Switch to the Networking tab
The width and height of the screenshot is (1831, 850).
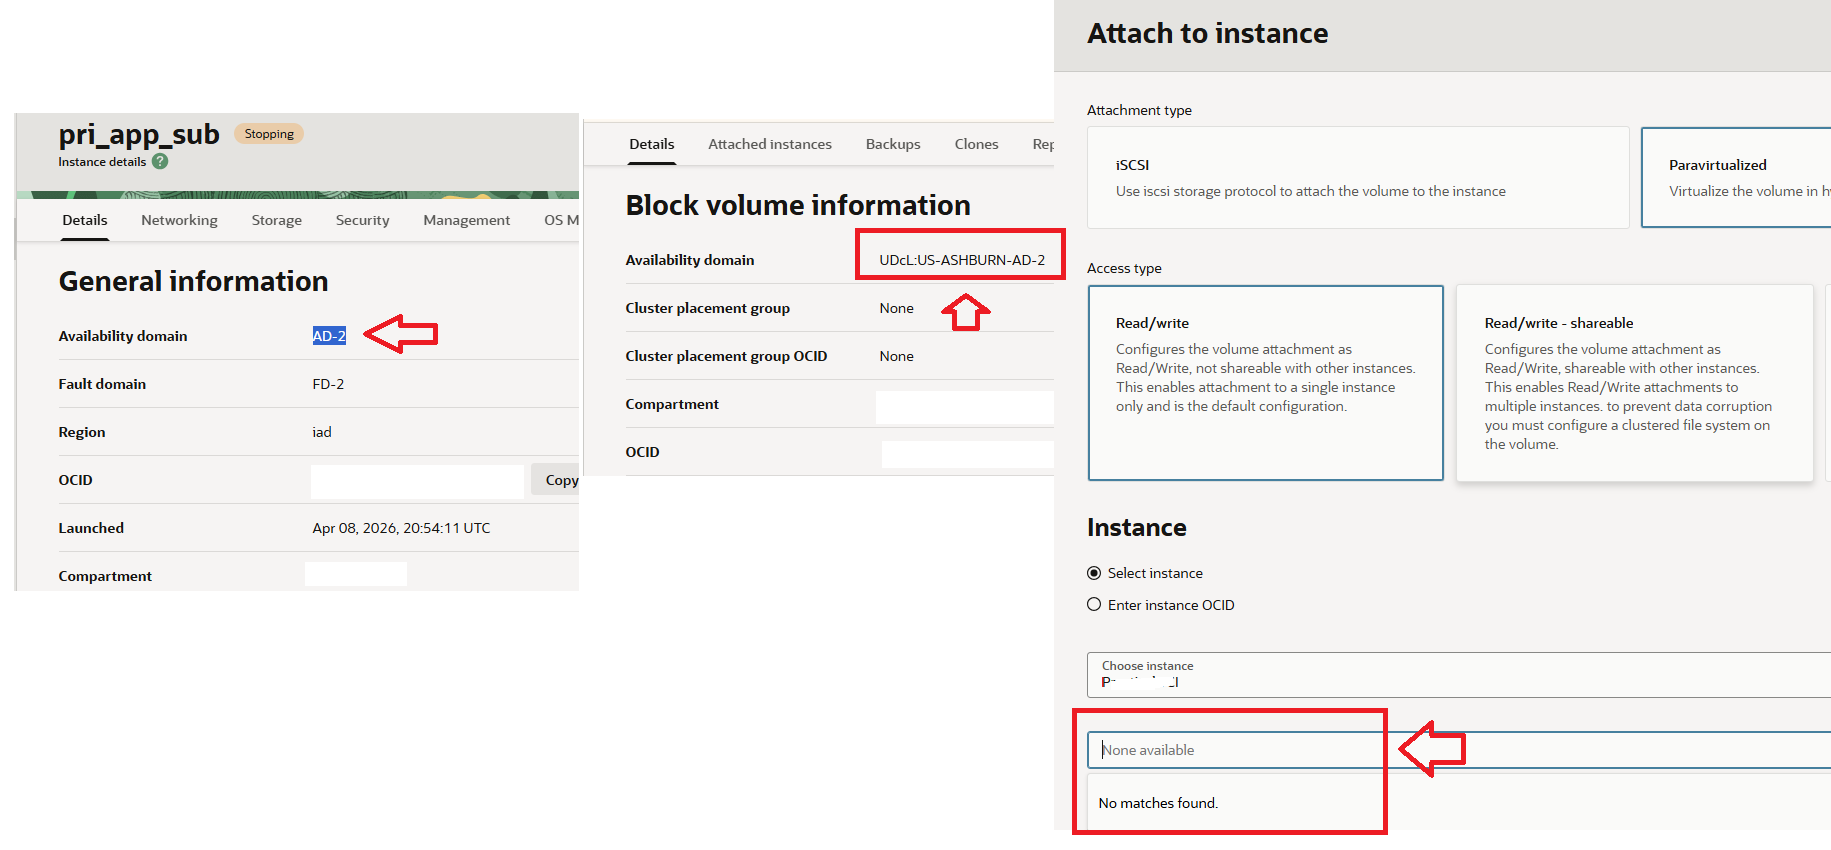tap(179, 220)
